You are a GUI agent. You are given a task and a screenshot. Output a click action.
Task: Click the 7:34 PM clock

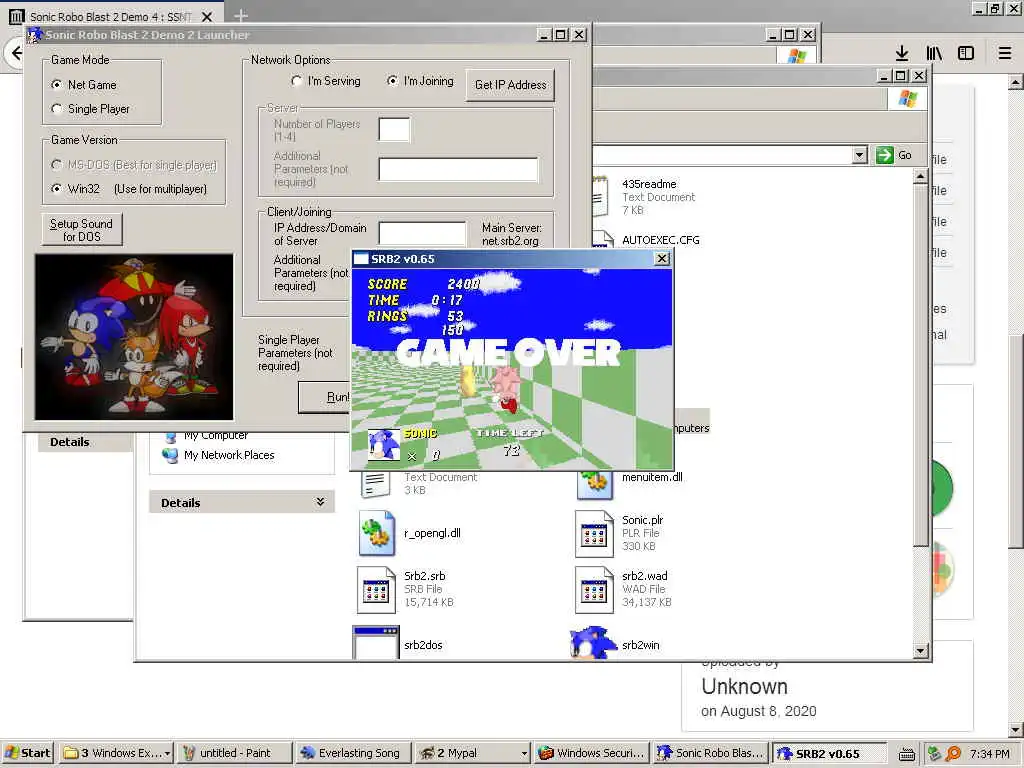989,754
